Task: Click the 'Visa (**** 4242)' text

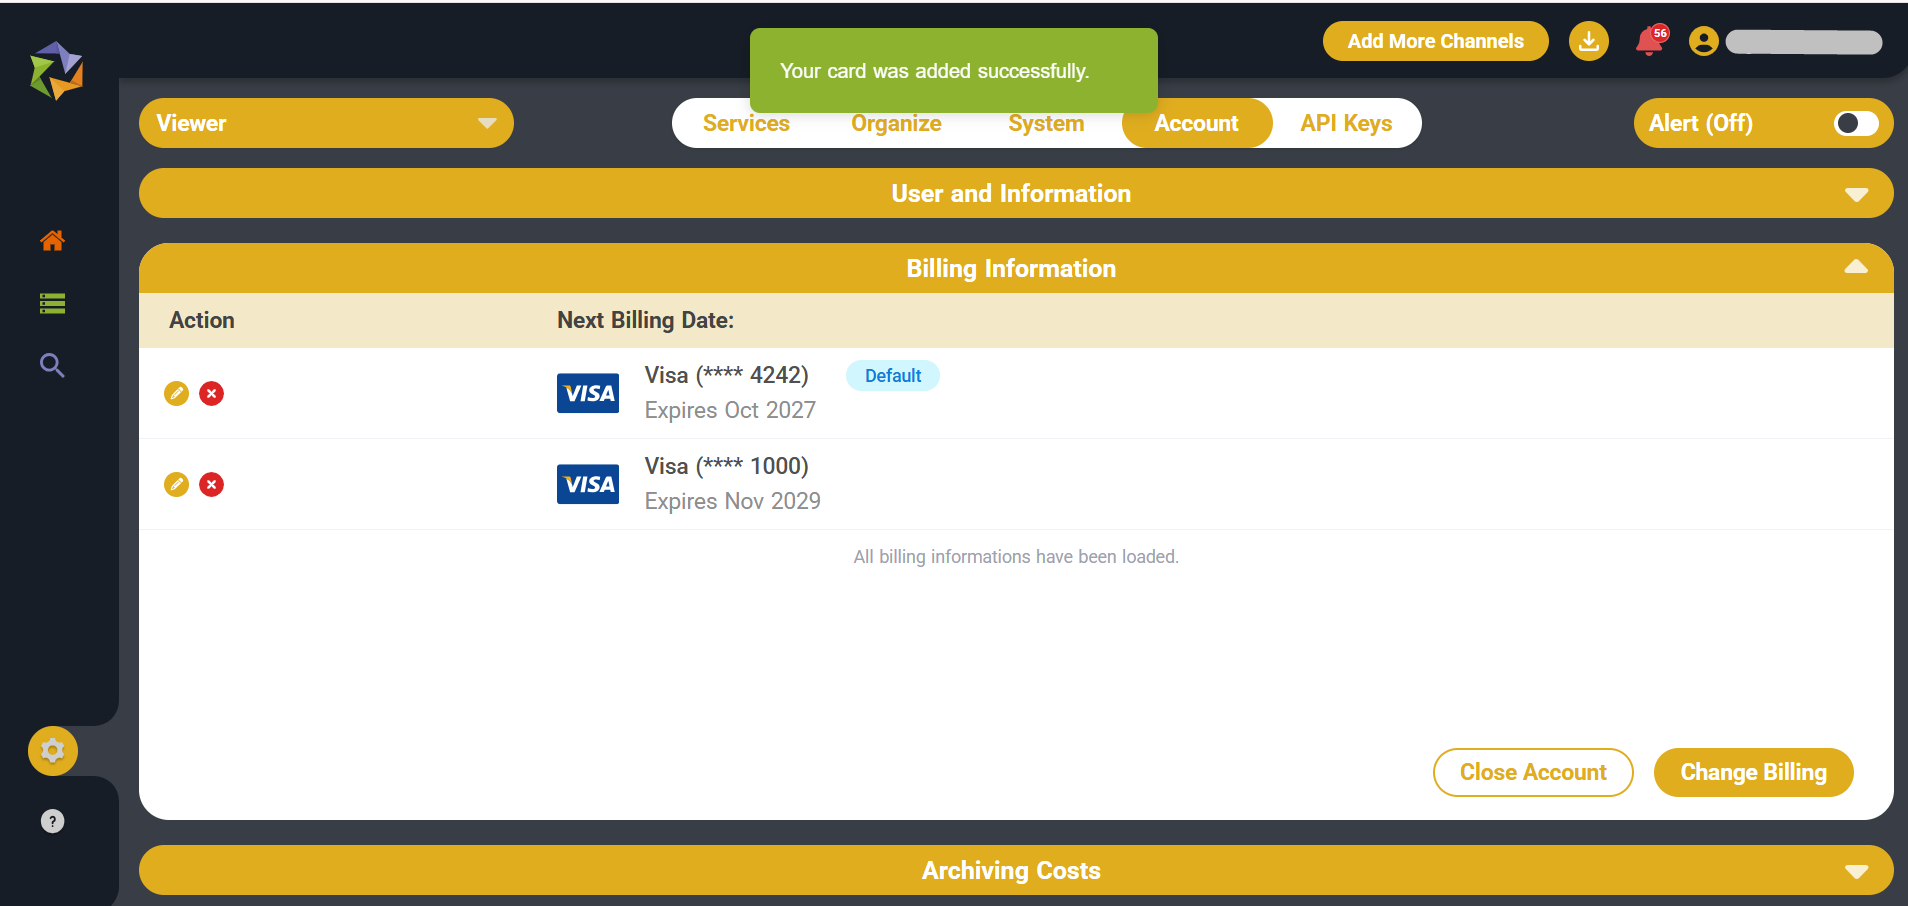Action: [727, 375]
